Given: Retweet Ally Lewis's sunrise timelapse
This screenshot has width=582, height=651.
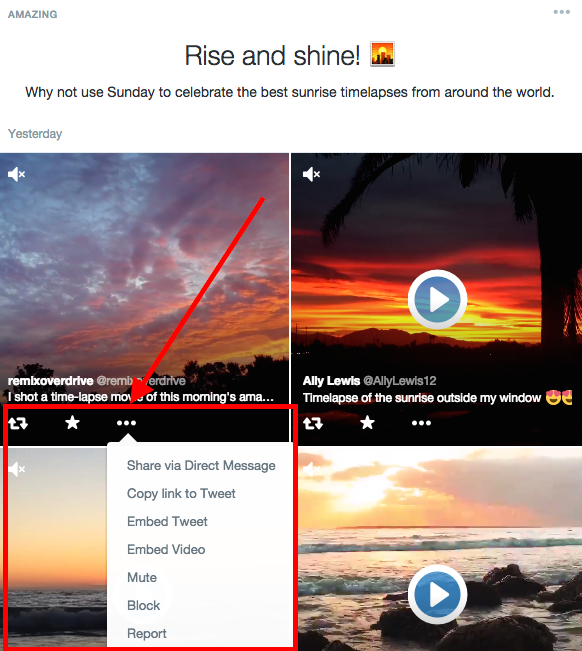Looking at the screenshot, I should point(313,423).
